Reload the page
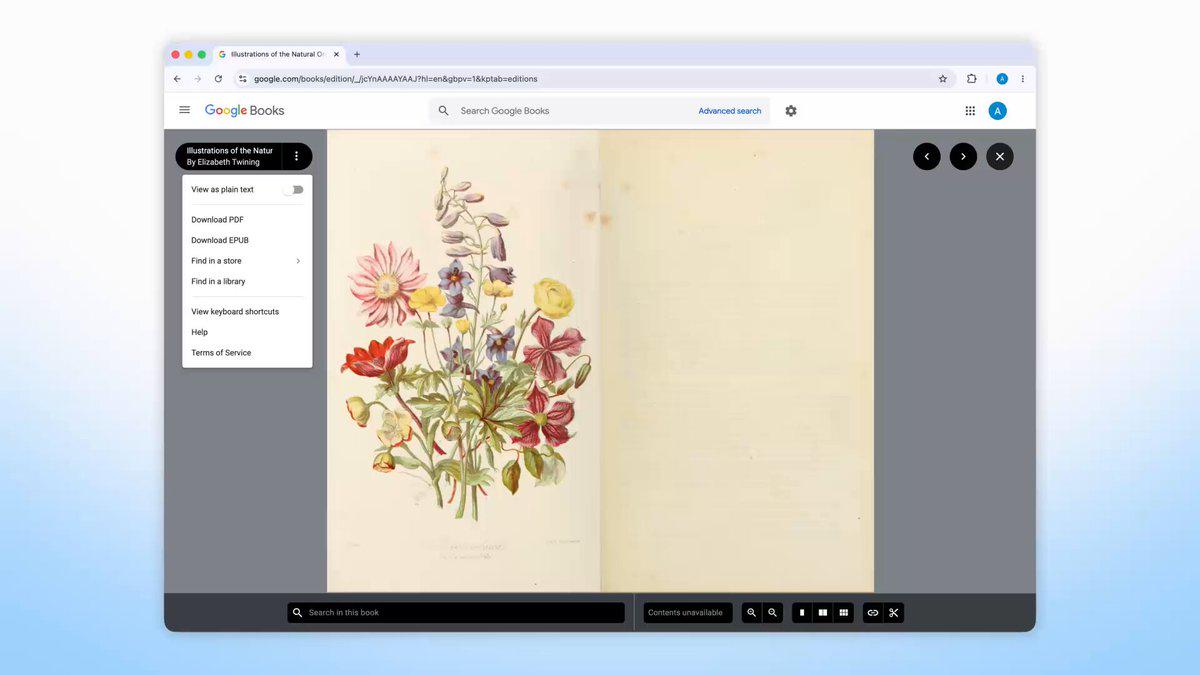Screen dimensions: 1200x675 point(218,79)
